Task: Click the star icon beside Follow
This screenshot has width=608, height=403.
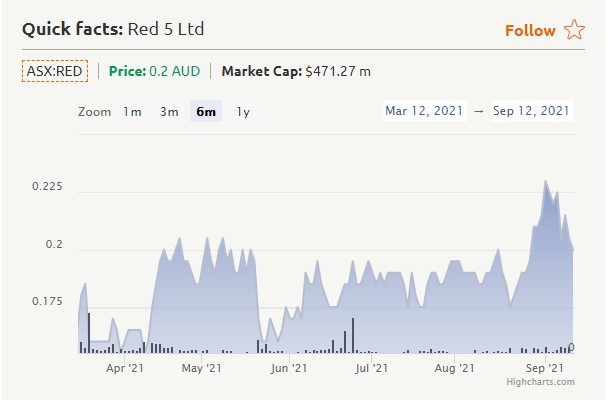Action: click(x=574, y=30)
